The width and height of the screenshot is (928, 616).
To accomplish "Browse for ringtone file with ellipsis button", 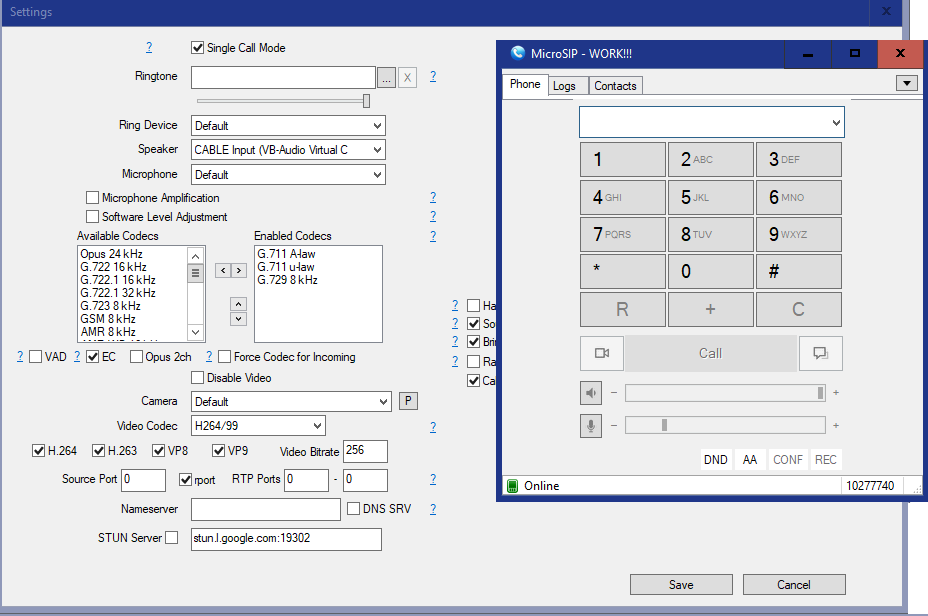I will (x=386, y=78).
